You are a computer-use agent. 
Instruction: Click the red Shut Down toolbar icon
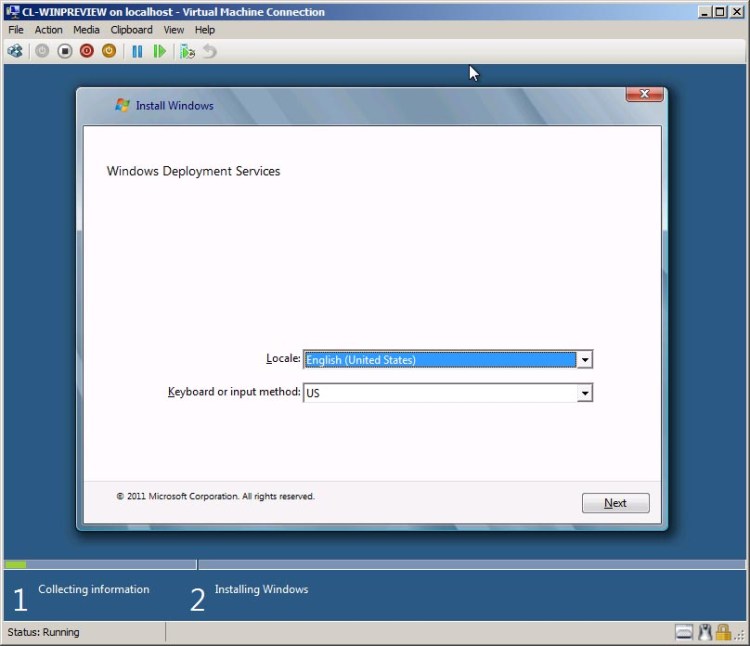click(87, 51)
